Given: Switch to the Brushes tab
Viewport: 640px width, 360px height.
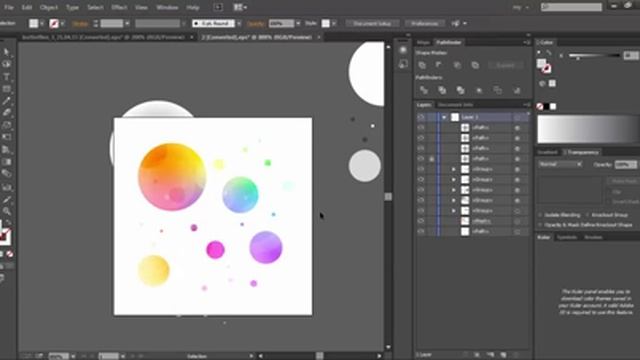Looking at the screenshot, I should 593,237.
